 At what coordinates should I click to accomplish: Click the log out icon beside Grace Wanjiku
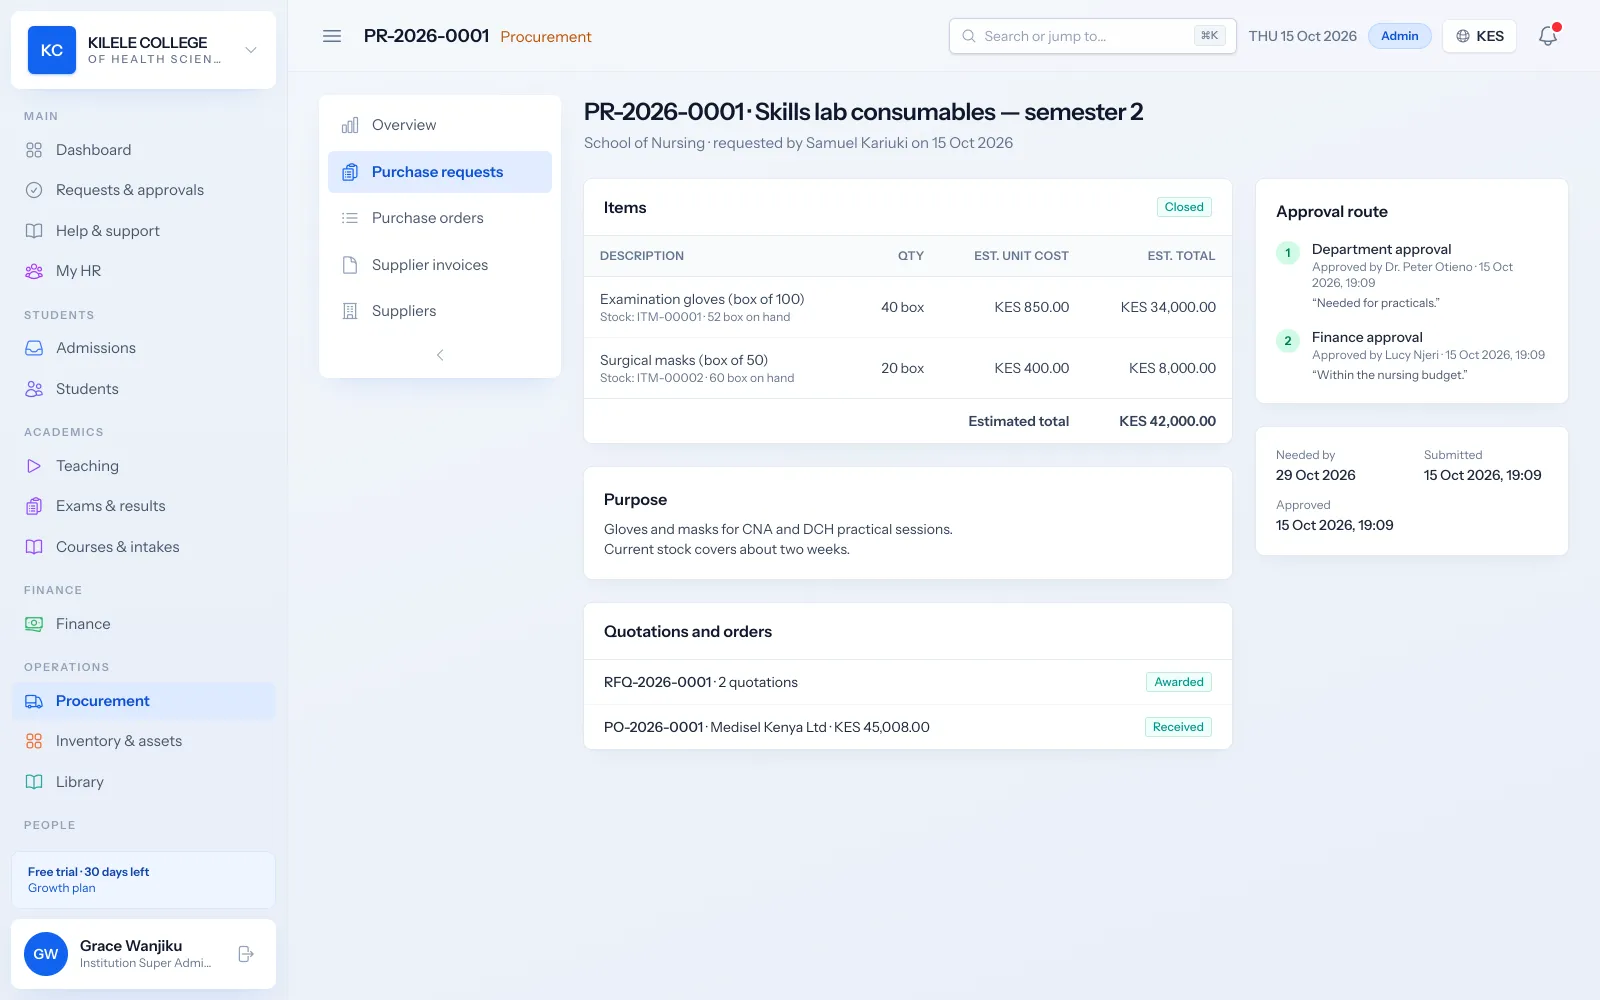246,954
